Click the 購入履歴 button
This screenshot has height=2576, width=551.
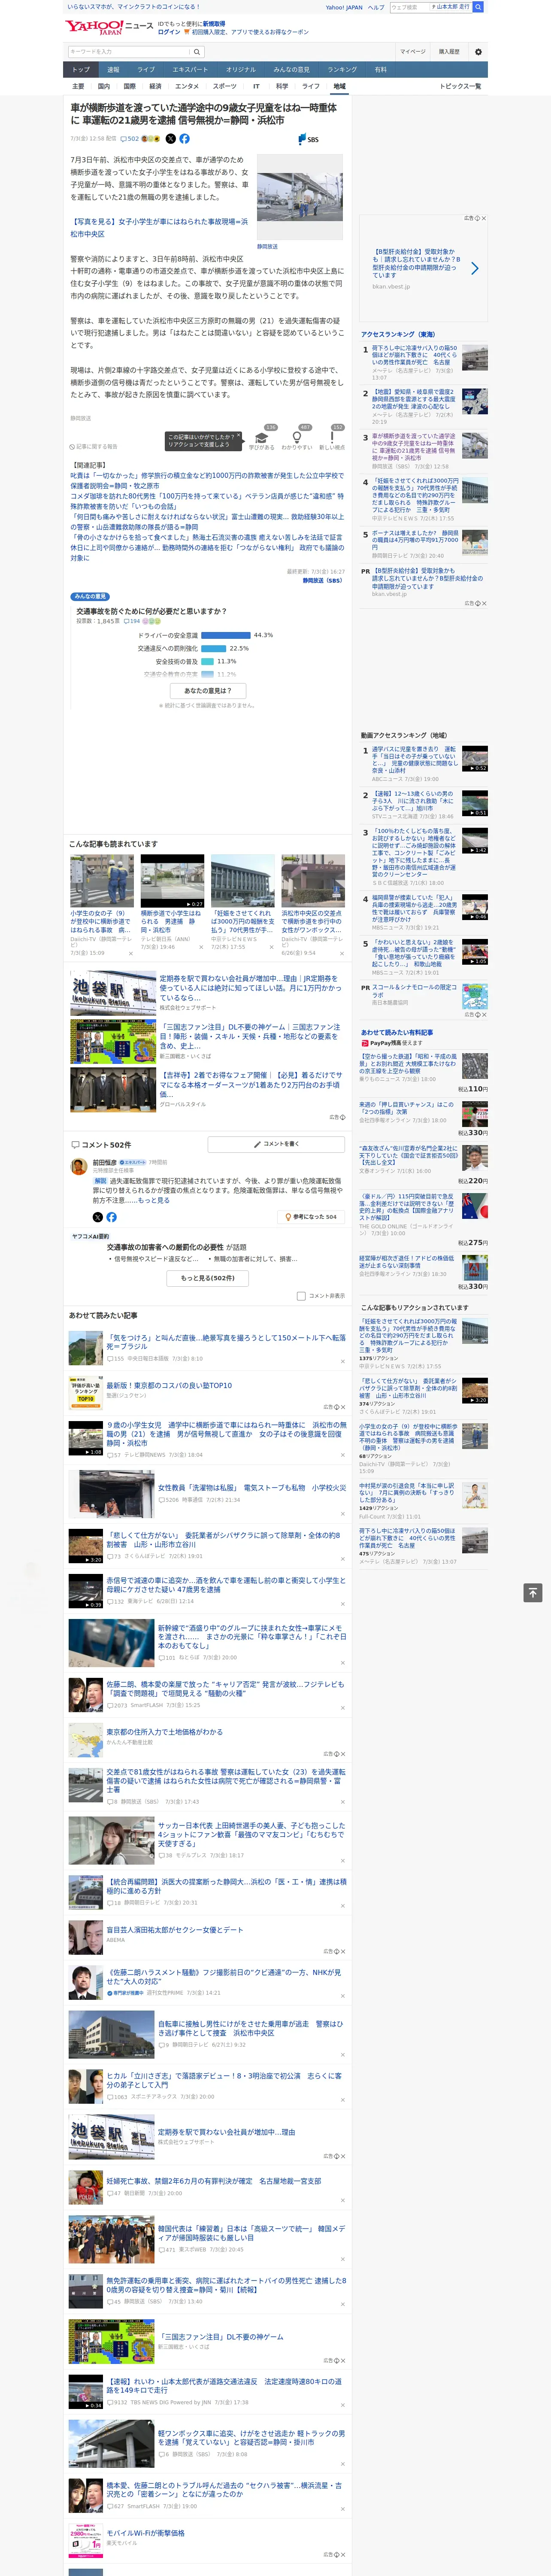tap(449, 52)
